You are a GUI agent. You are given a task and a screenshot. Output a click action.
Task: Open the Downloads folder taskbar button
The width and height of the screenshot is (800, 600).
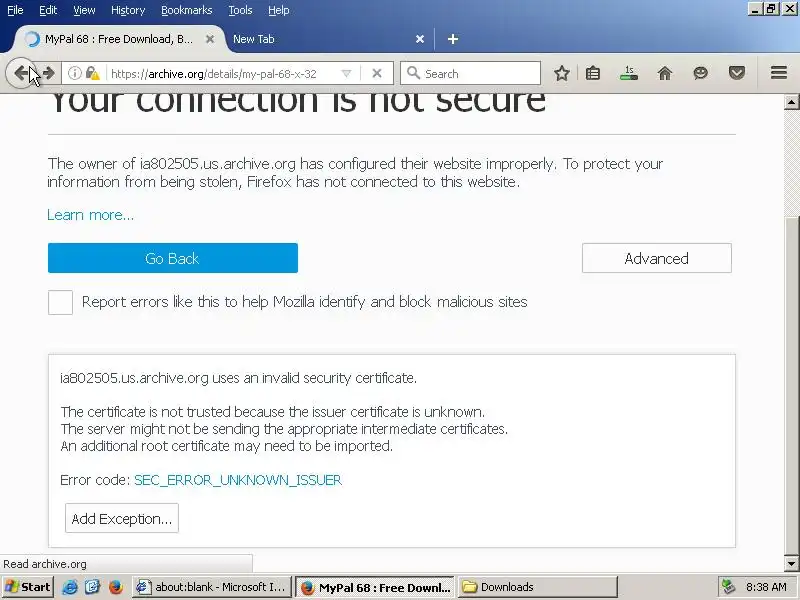coord(537,587)
